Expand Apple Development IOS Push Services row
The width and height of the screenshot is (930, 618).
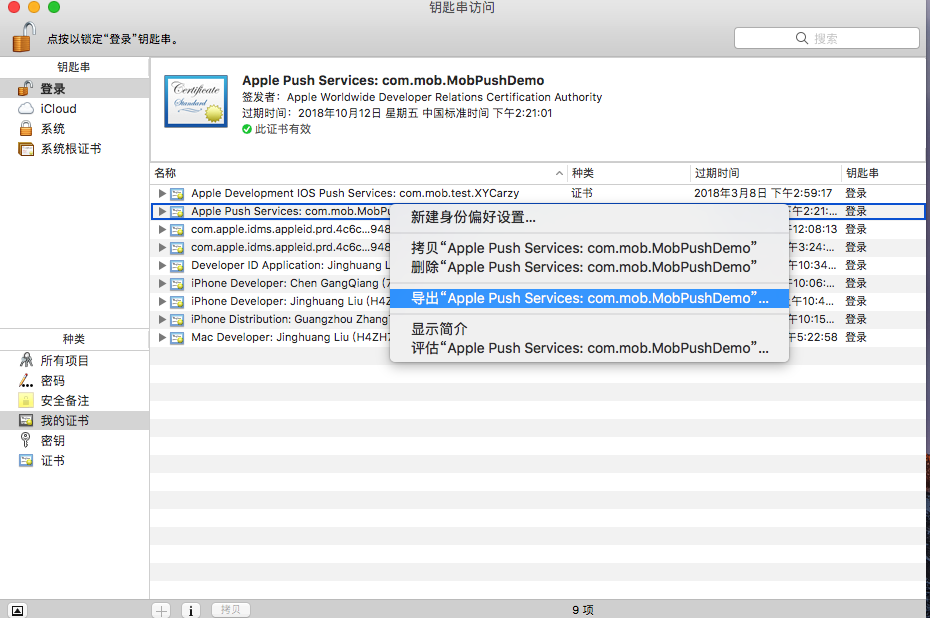pos(162,193)
